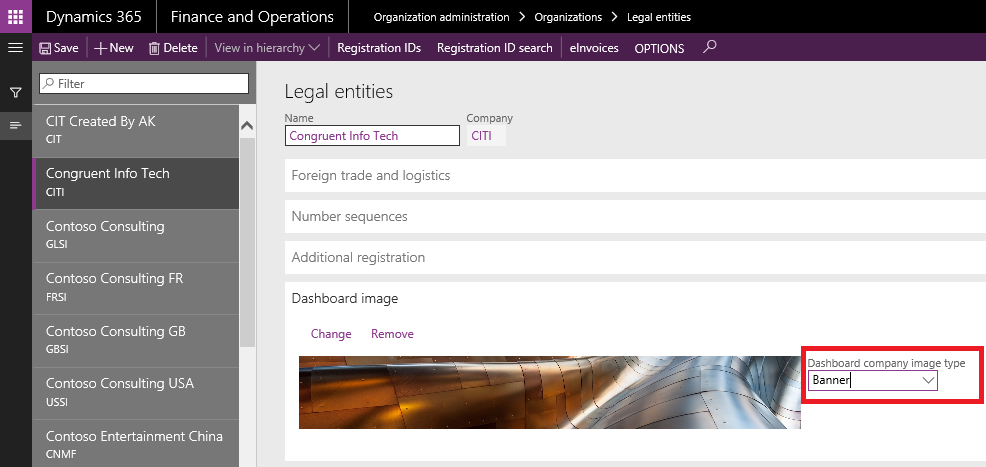This screenshot has height=467, width=986.
Task: Toggle the list view lines icon
Action: tap(16, 125)
